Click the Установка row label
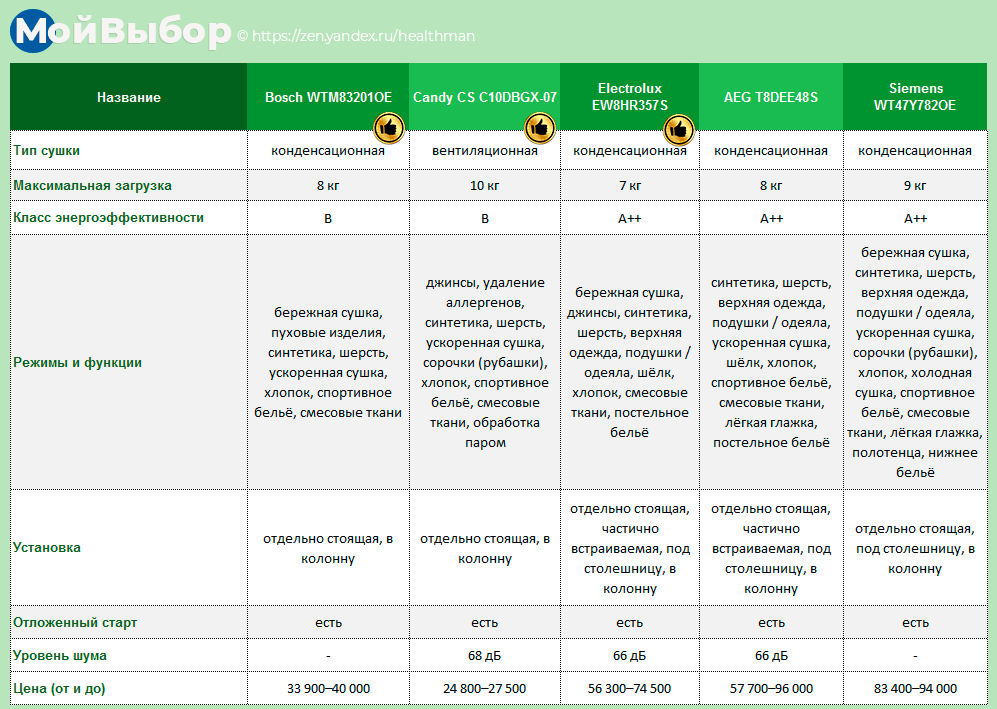Viewport: 997px width, 709px height. click(x=46, y=547)
